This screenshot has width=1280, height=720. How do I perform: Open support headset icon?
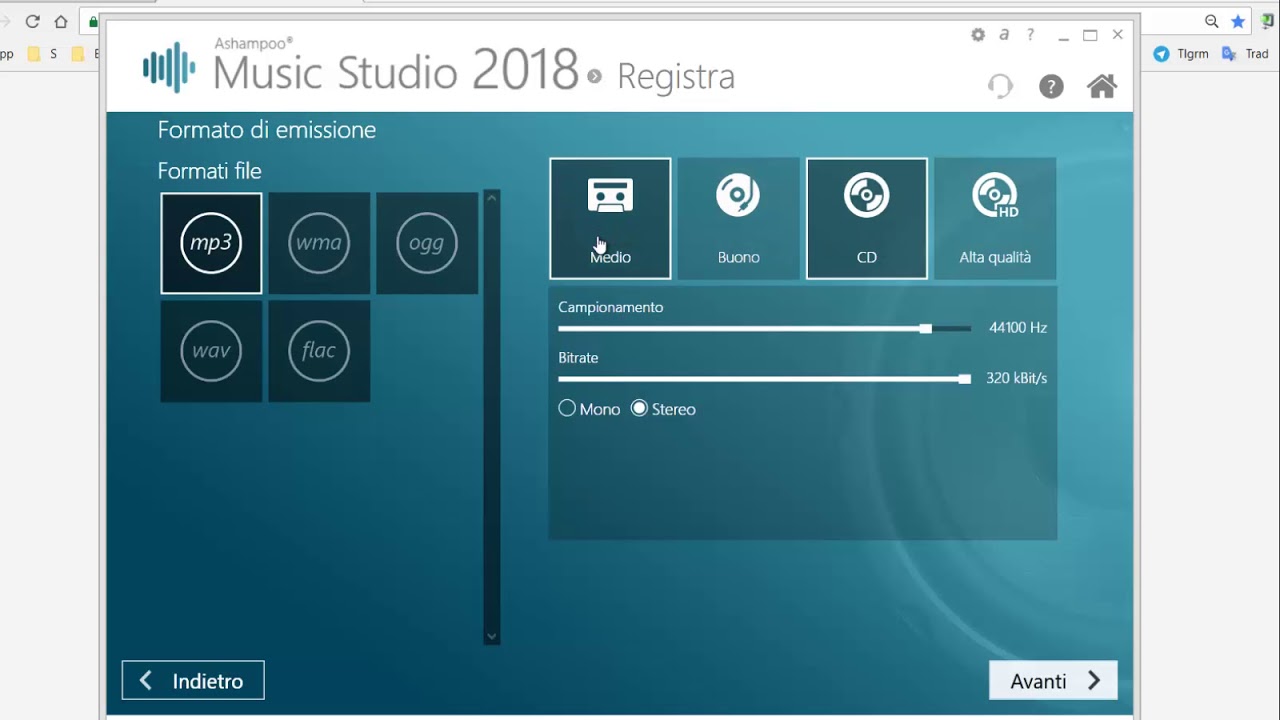click(1000, 86)
